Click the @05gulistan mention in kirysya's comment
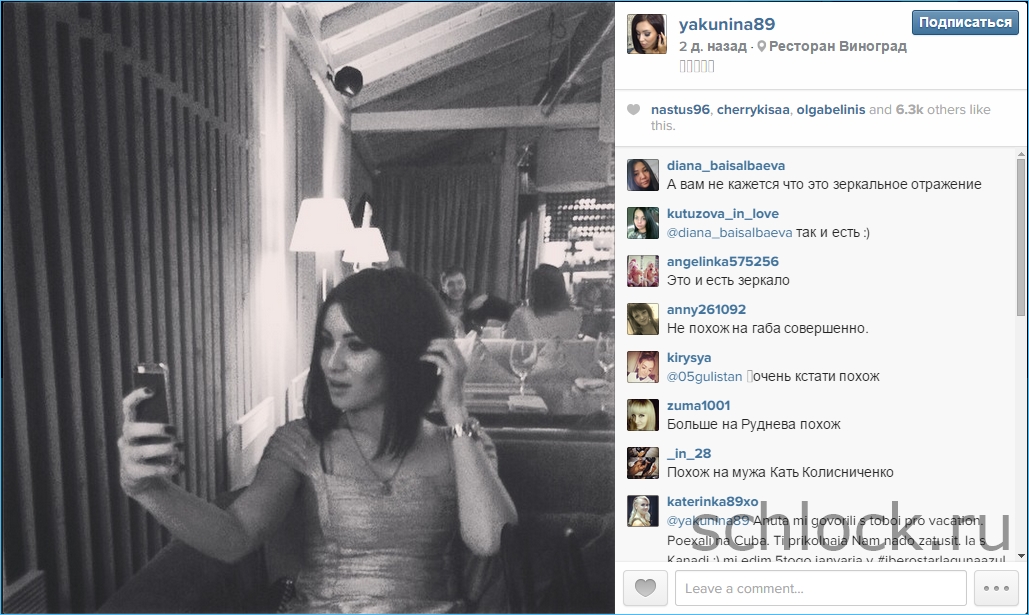Image resolution: width=1029 pixels, height=615 pixels. 704,377
